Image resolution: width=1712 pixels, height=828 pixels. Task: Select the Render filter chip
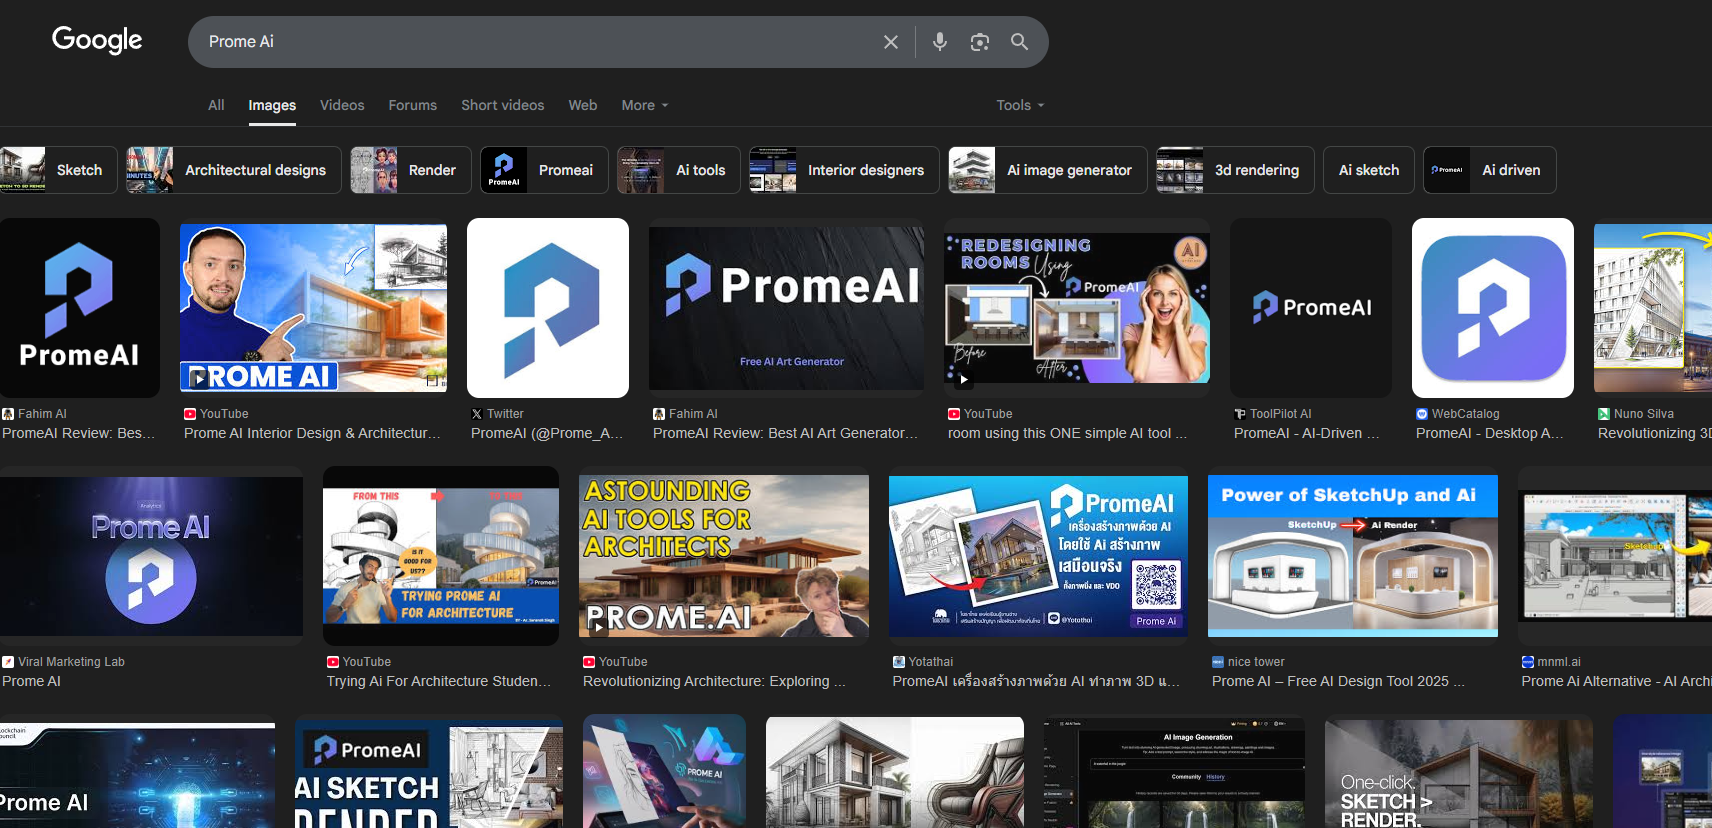tap(411, 170)
